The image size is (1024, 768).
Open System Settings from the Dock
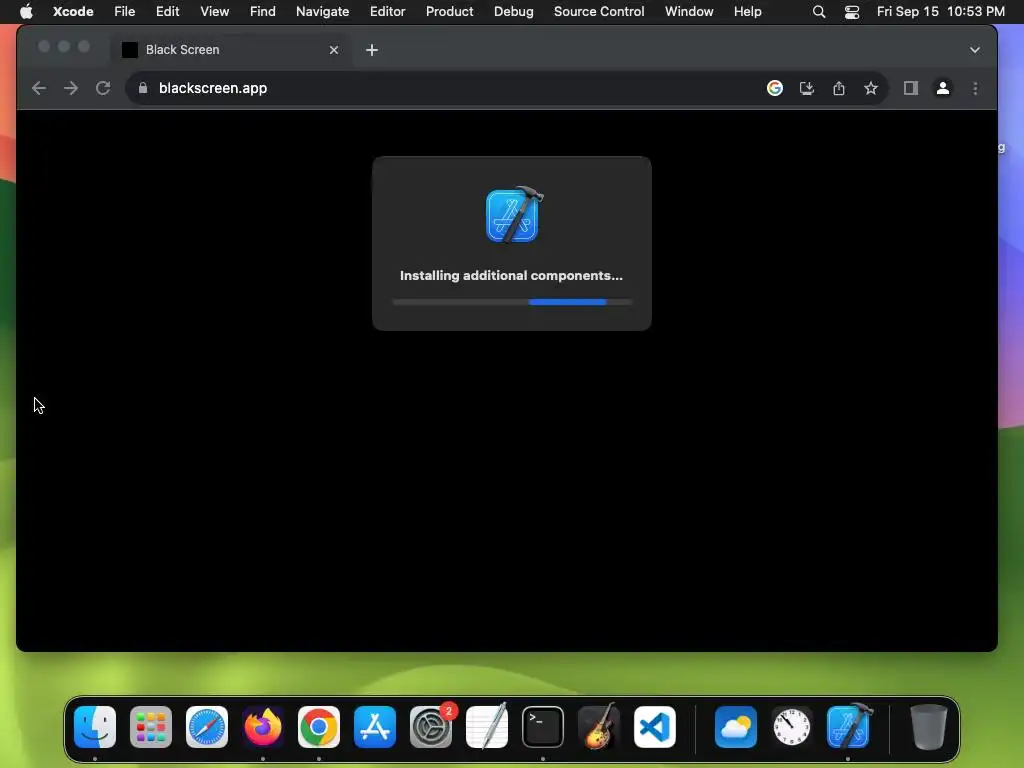coord(431,727)
